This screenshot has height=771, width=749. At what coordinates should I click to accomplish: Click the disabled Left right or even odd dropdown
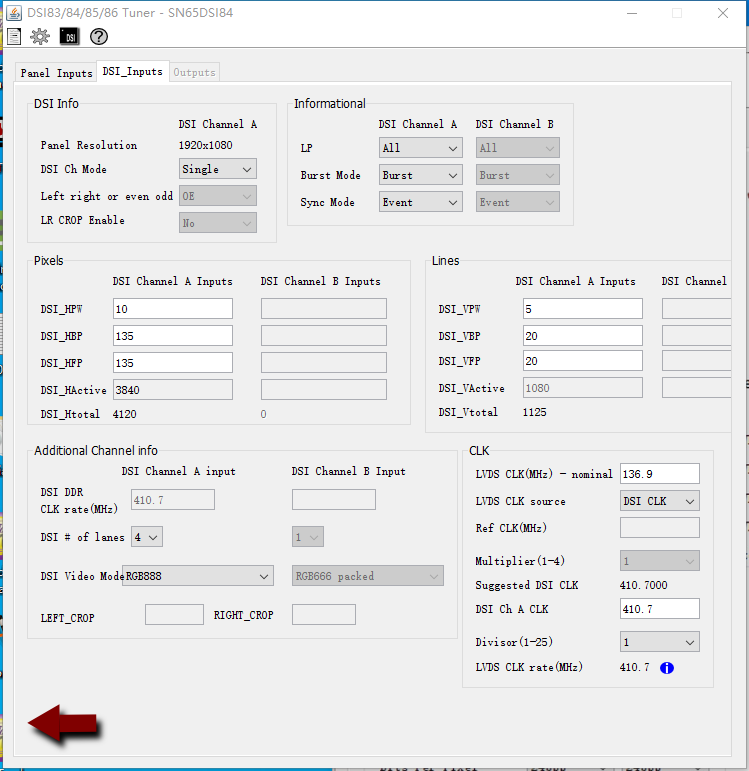[x=217, y=196]
